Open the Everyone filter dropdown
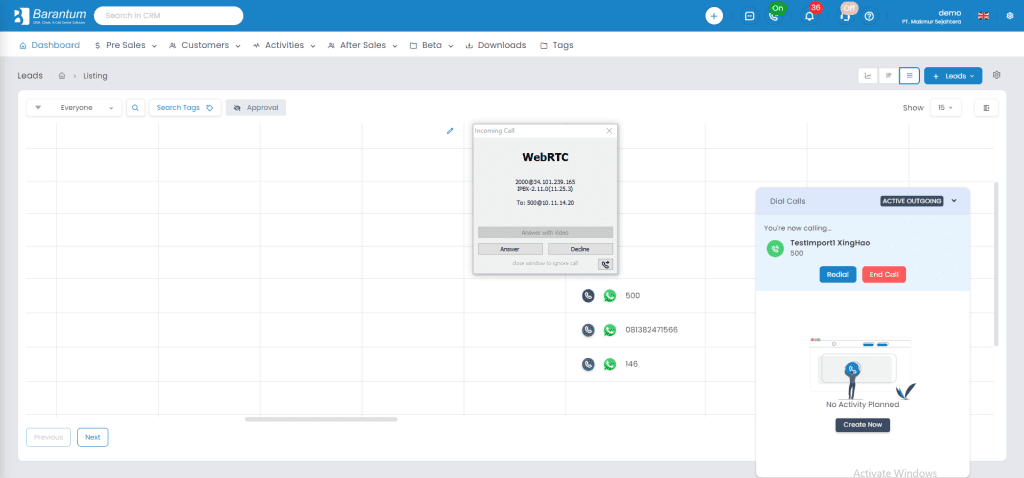 [x=74, y=107]
